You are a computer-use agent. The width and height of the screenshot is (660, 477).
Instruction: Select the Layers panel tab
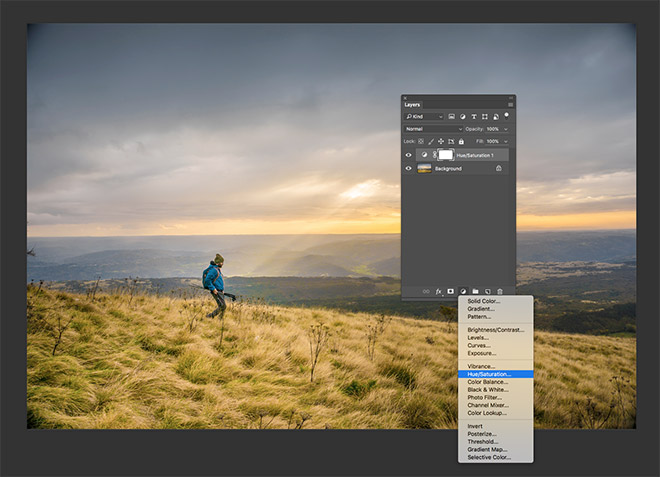tap(412, 104)
